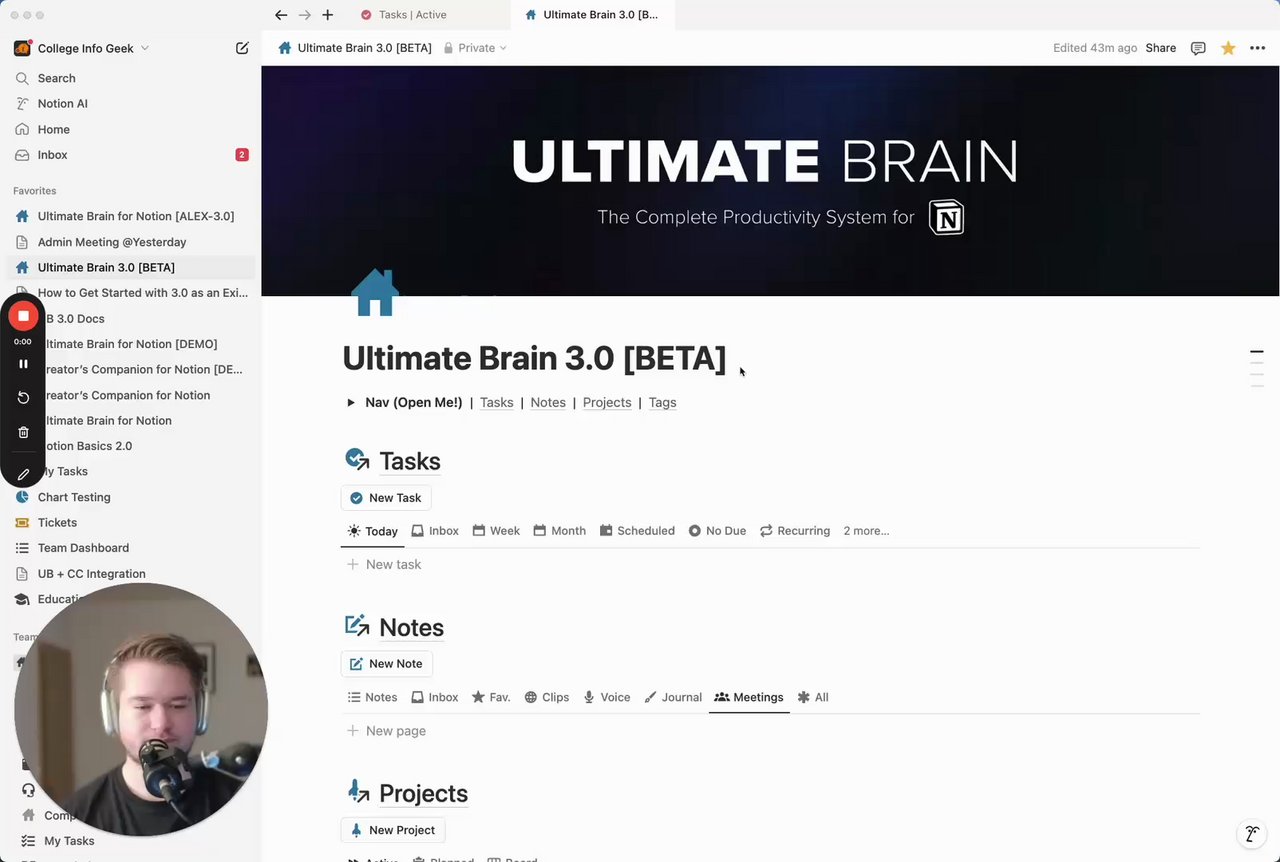Add a row via + New page
This screenshot has height=862, width=1280.
(386, 731)
